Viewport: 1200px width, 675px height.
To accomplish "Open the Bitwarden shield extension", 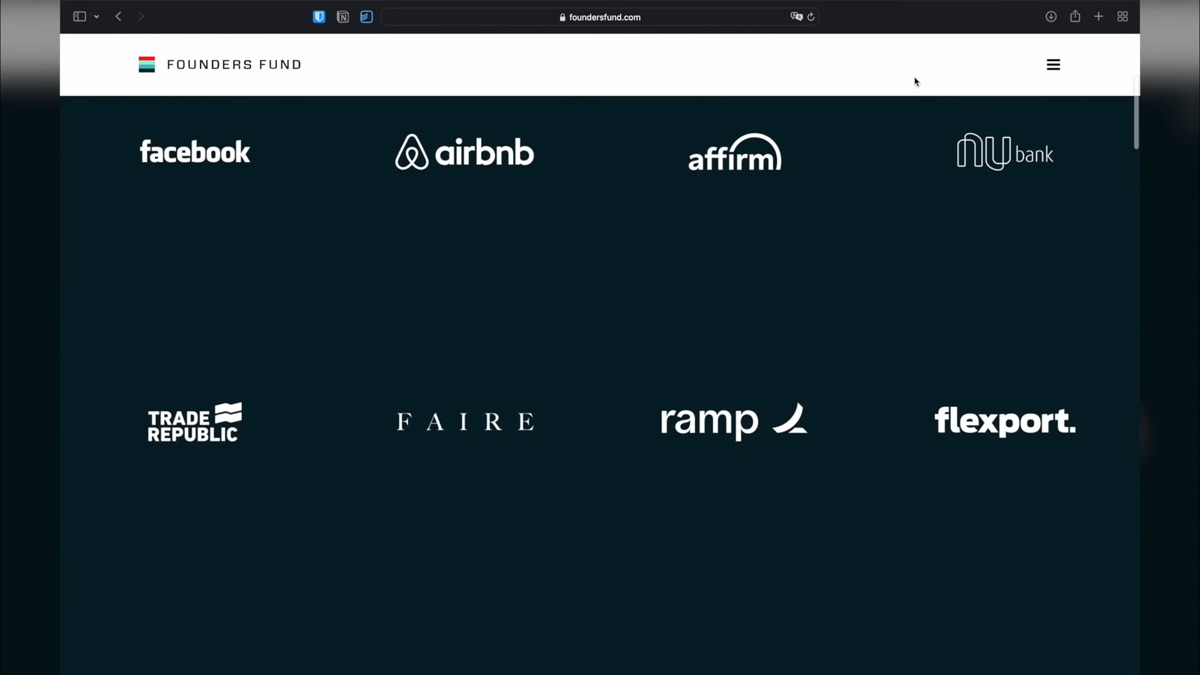I will point(319,17).
